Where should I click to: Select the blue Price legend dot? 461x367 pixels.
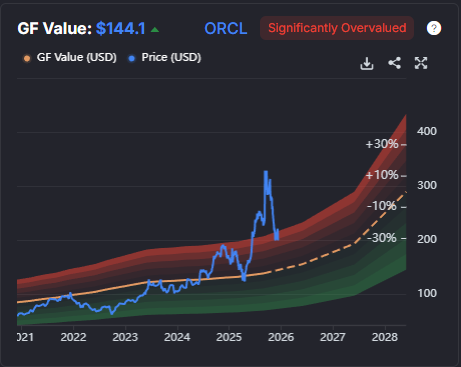(x=132, y=59)
